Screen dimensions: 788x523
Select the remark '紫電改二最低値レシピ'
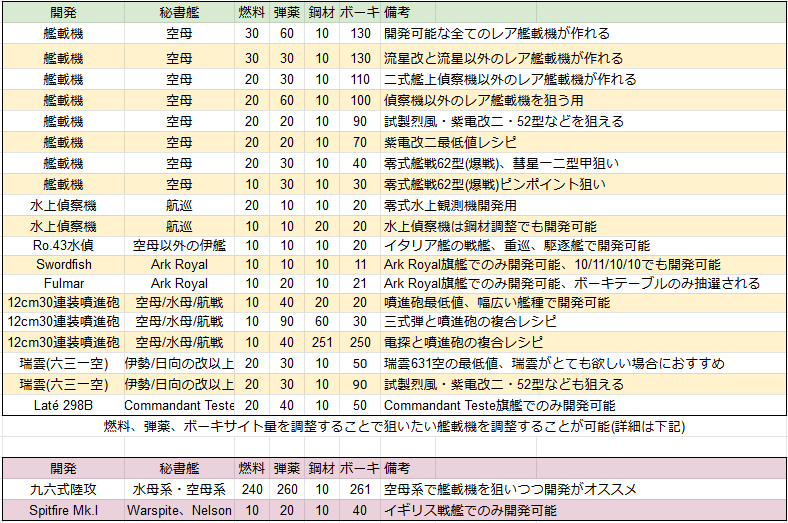pos(450,143)
